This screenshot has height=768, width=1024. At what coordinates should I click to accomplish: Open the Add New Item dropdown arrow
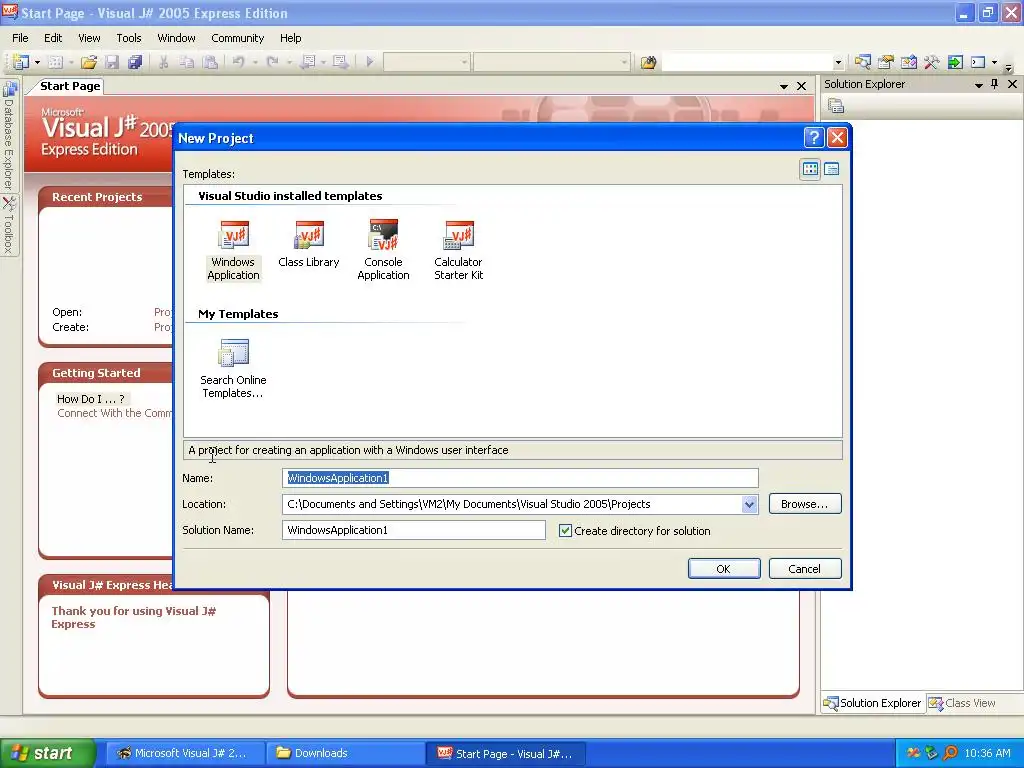click(71, 62)
